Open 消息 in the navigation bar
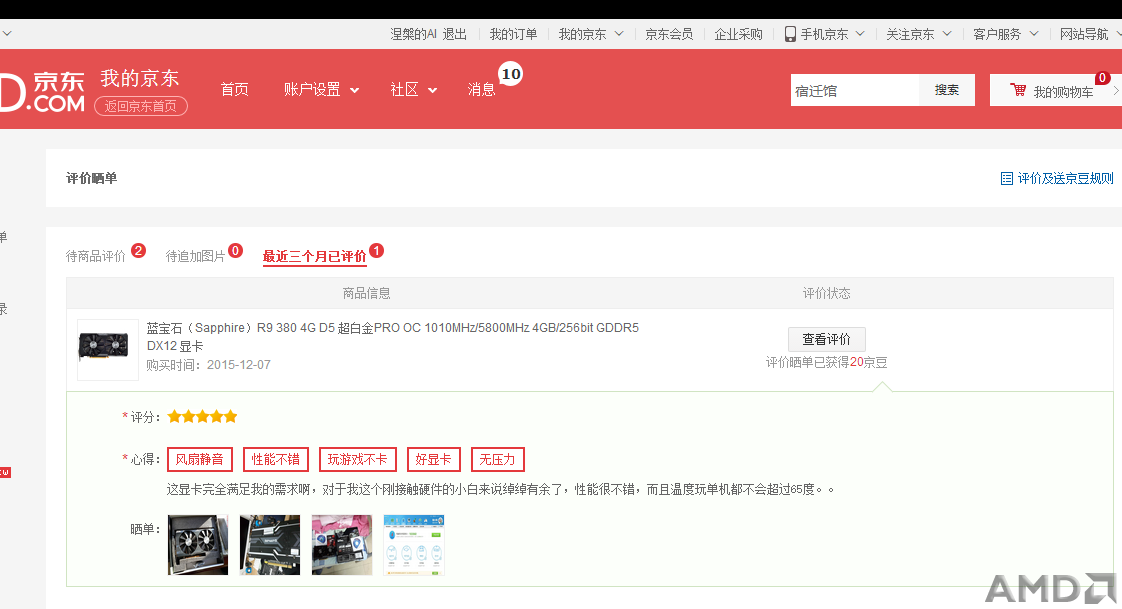The height and width of the screenshot is (609, 1122). pos(482,89)
